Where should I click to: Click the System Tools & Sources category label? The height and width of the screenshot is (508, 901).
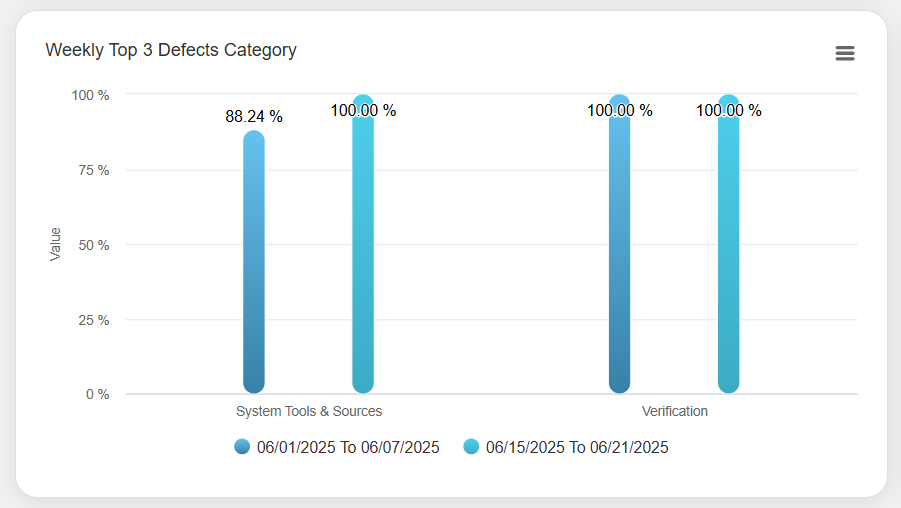coord(309,411)
